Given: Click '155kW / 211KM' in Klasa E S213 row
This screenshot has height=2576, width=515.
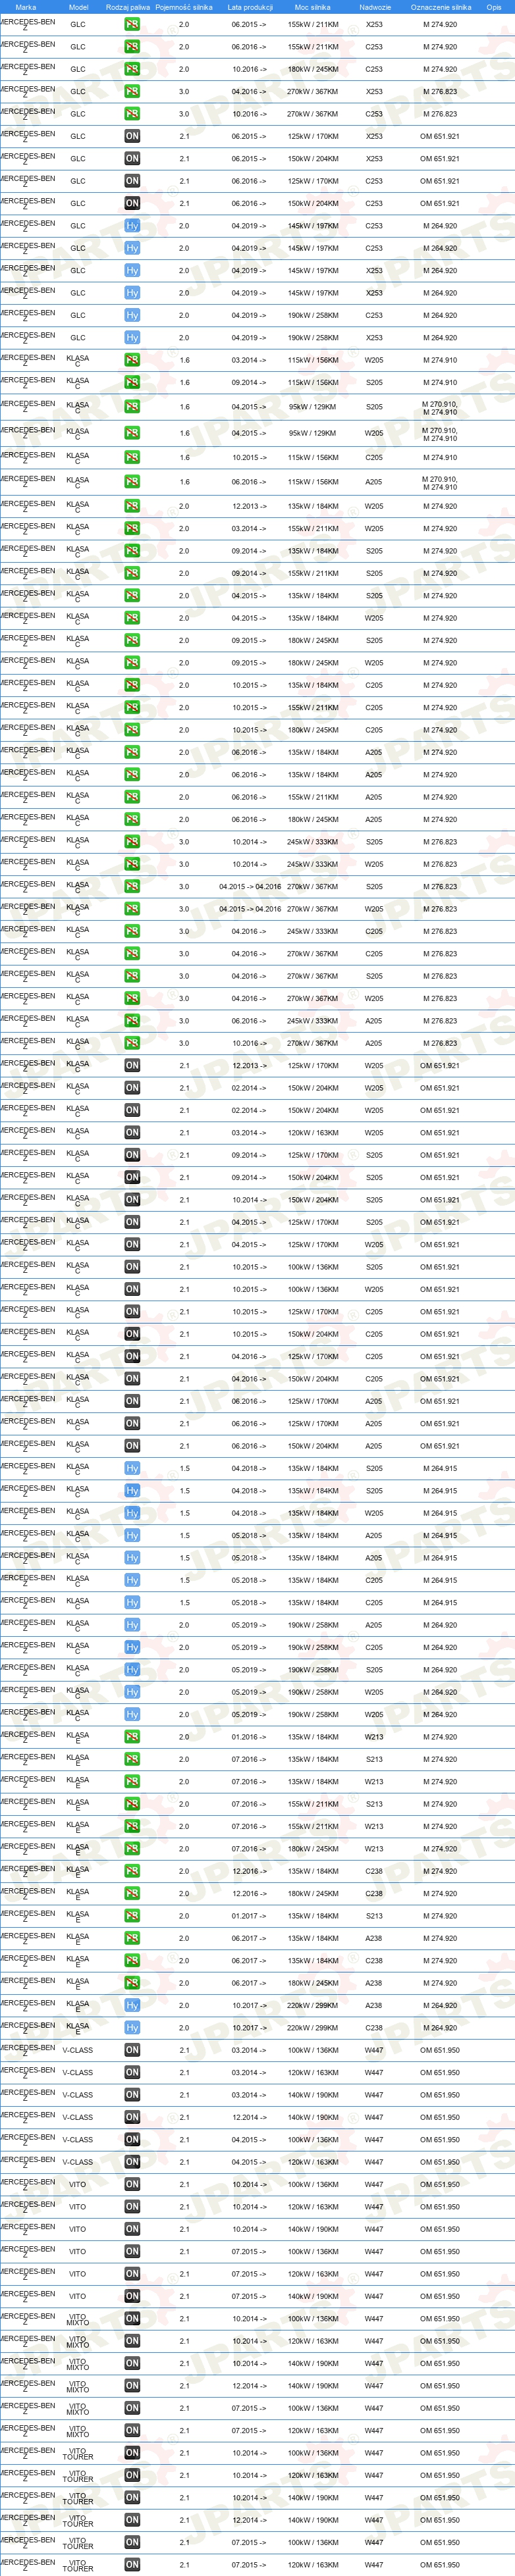Looking at the screenshot, I should pos(313,1804).
